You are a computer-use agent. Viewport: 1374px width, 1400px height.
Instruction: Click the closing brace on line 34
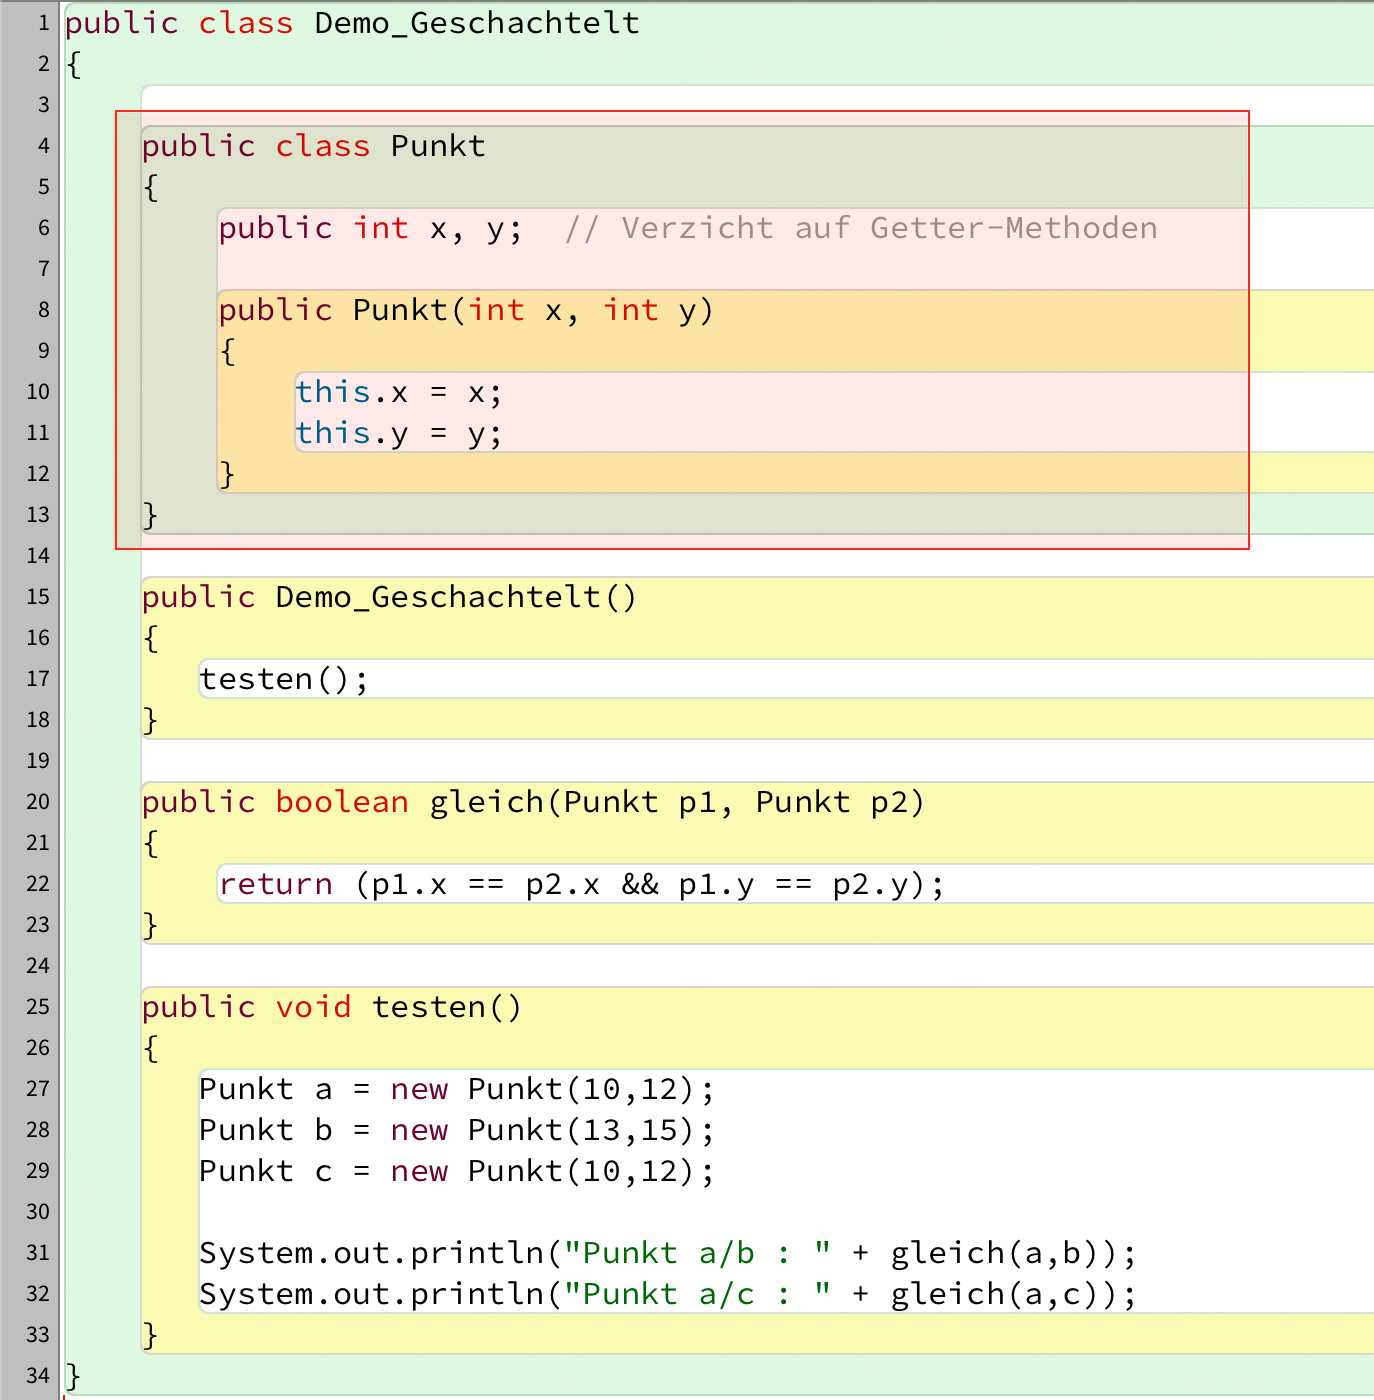(x=73, y=1376)
